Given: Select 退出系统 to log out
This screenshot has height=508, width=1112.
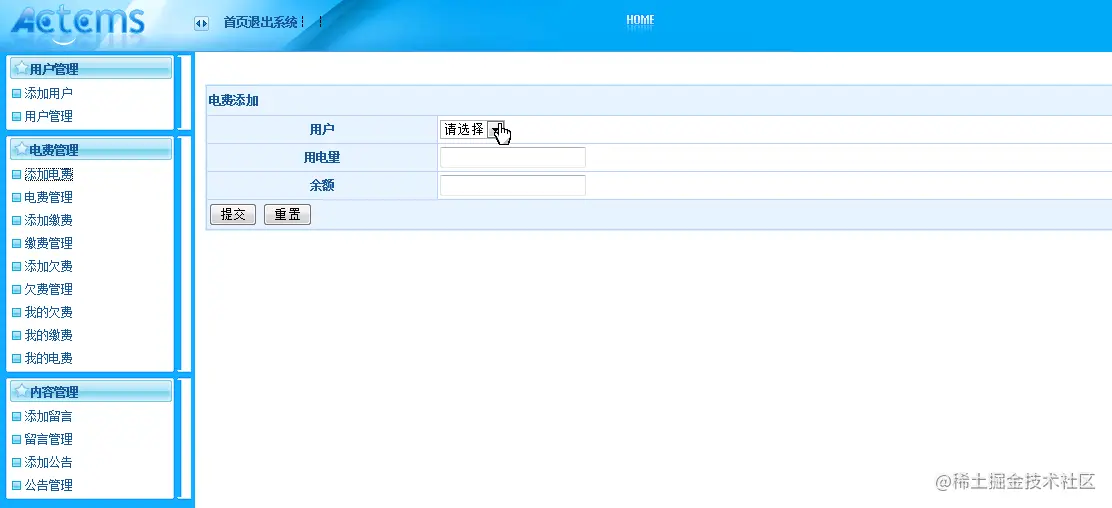Looking at the screenshot, I should tap(273, 22).
